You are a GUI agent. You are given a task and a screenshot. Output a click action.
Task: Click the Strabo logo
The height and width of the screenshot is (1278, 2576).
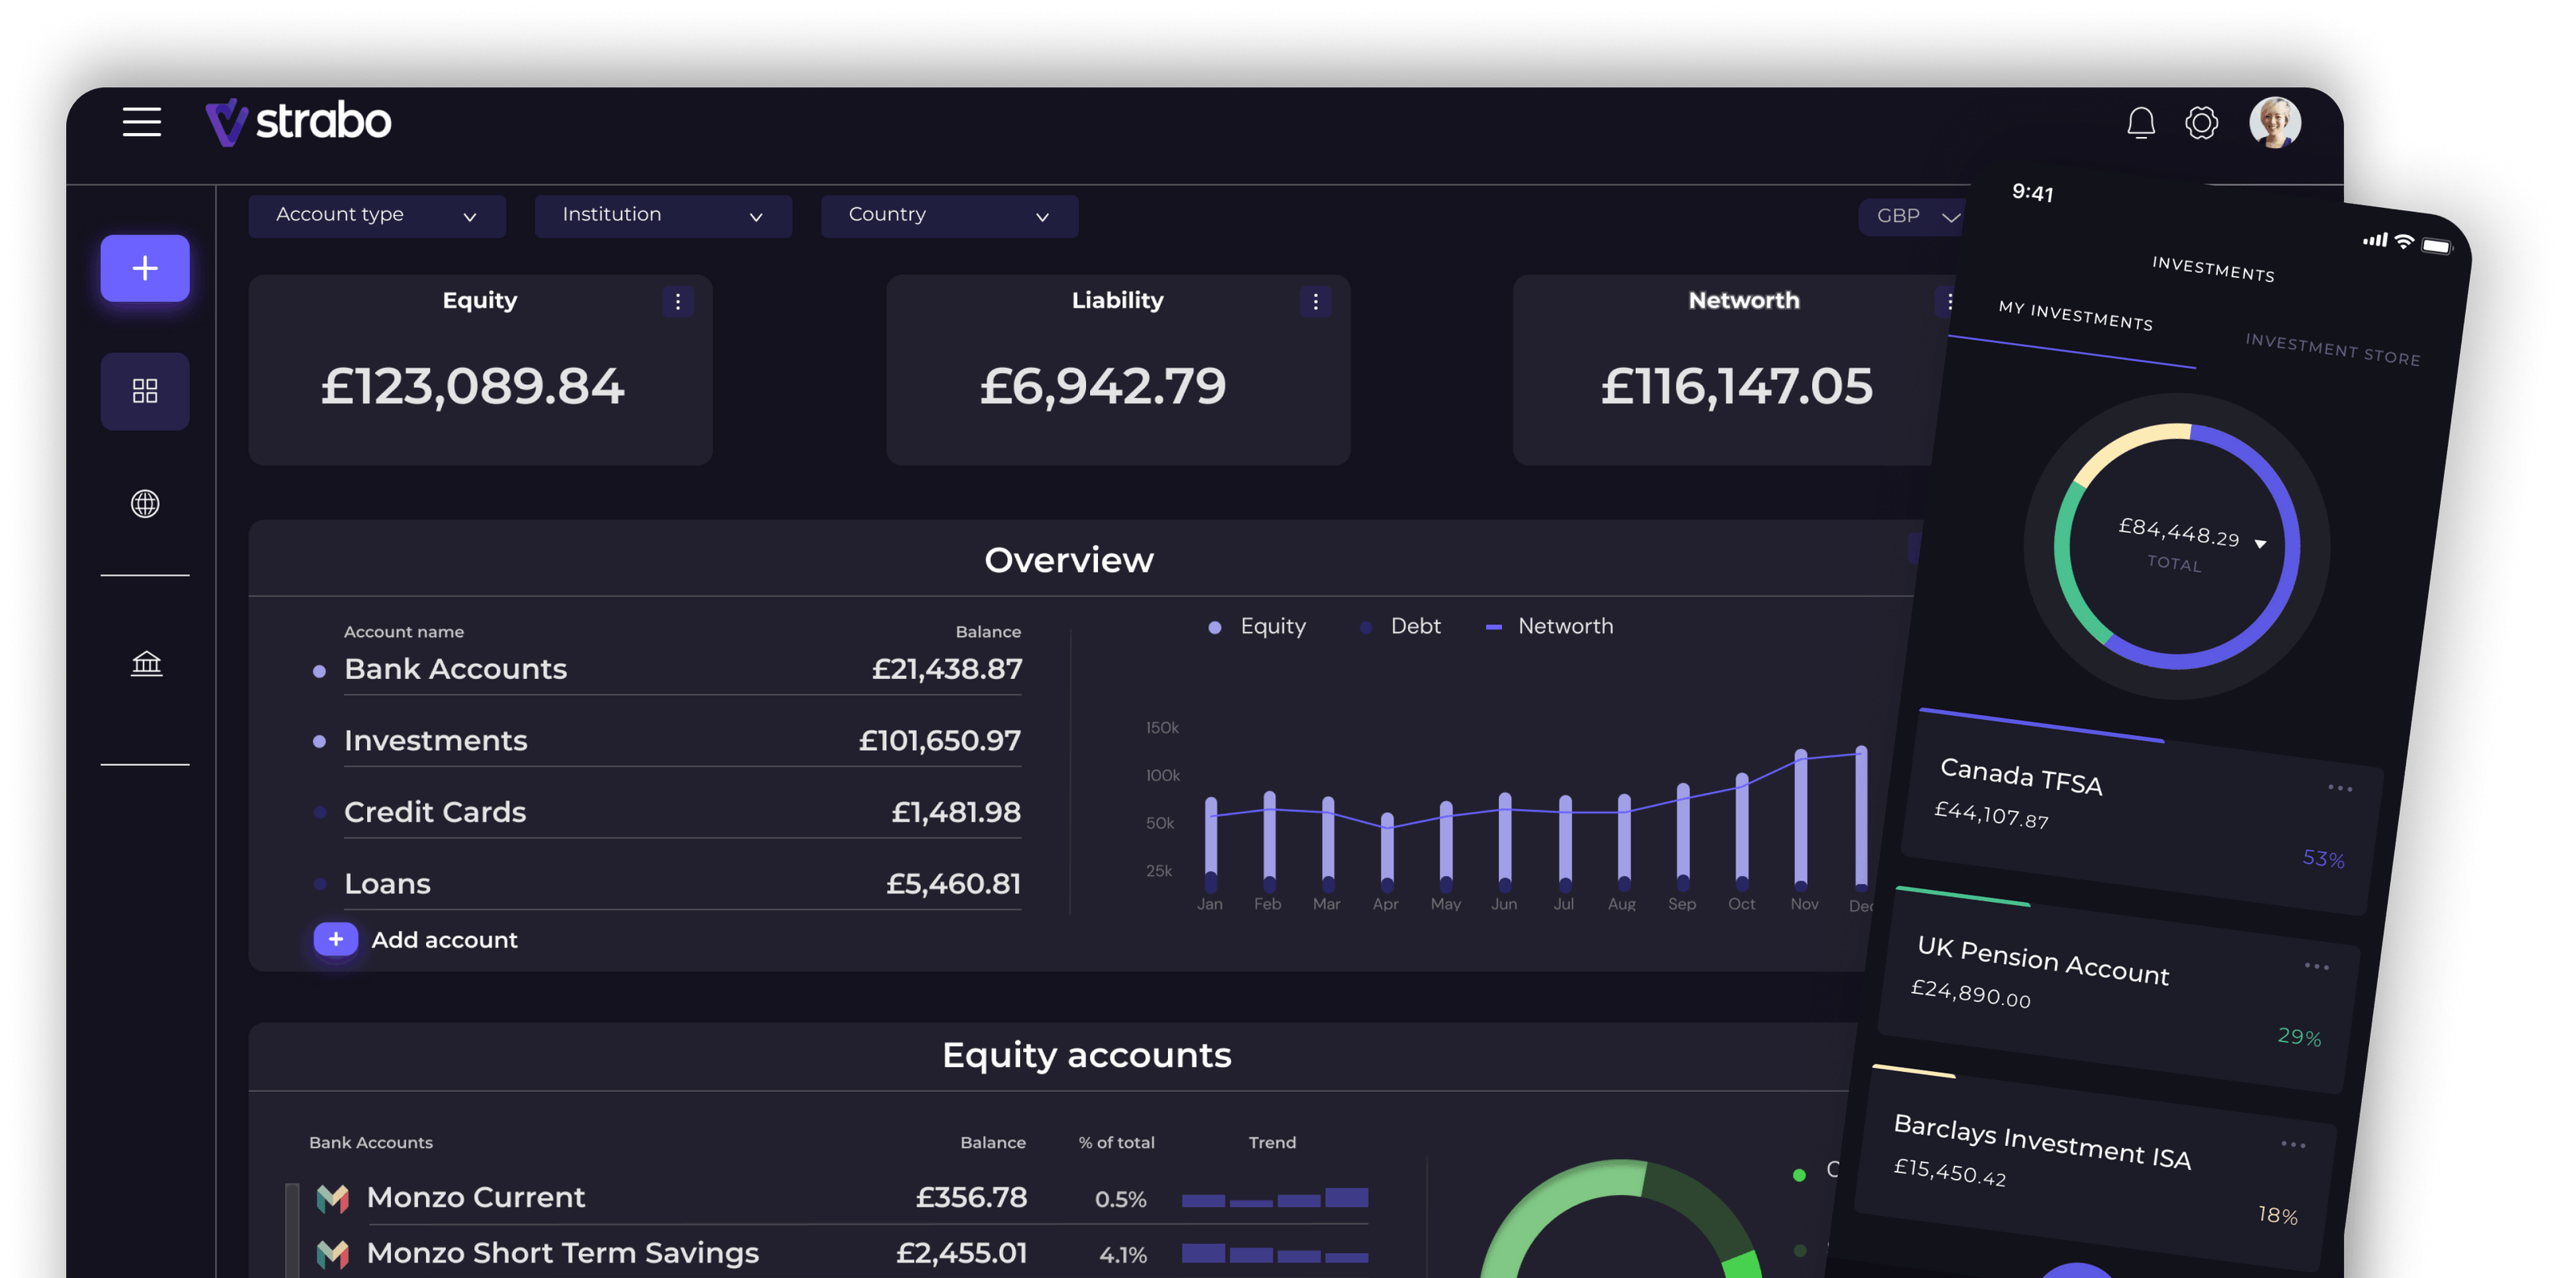click(297, 121)
